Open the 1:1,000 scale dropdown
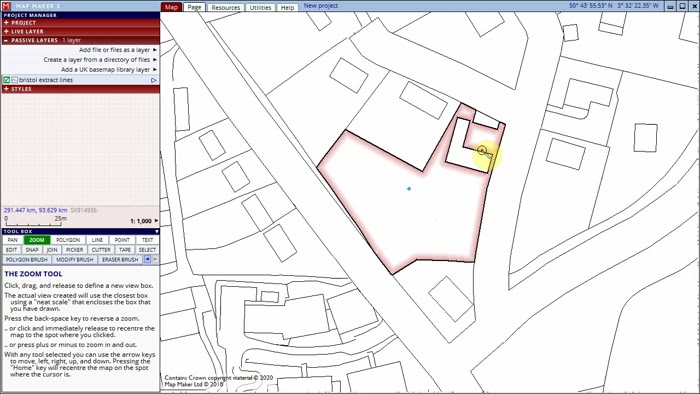 click(x=144, y=221)
